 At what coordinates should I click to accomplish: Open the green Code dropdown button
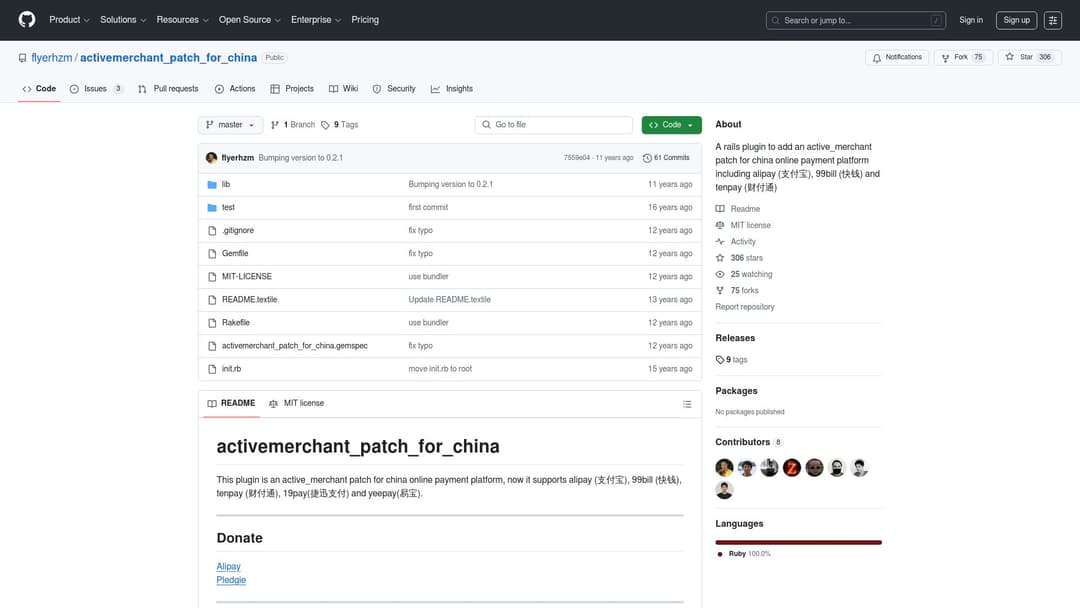point(672,125)
